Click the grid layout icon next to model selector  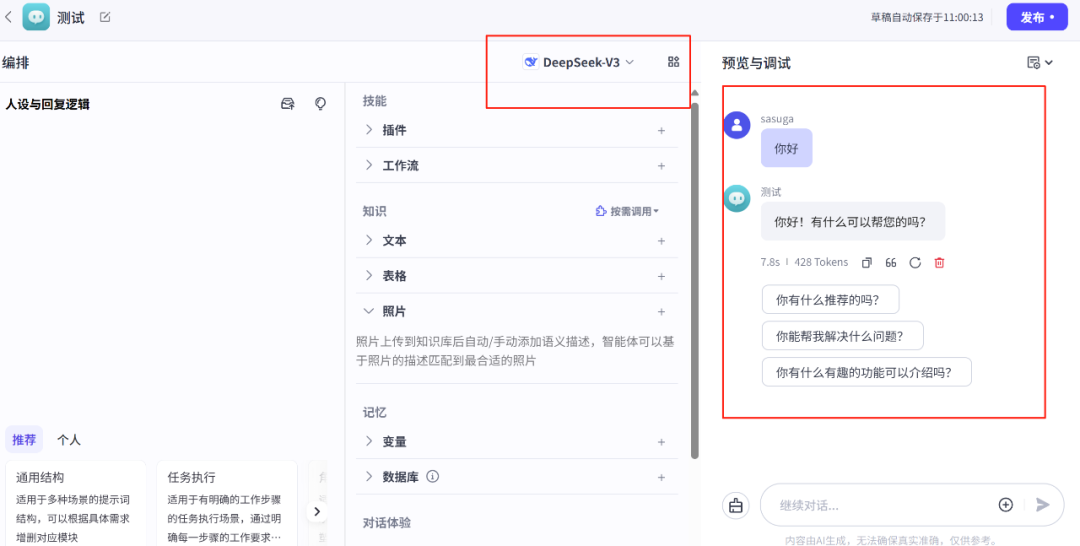[674, 62]
